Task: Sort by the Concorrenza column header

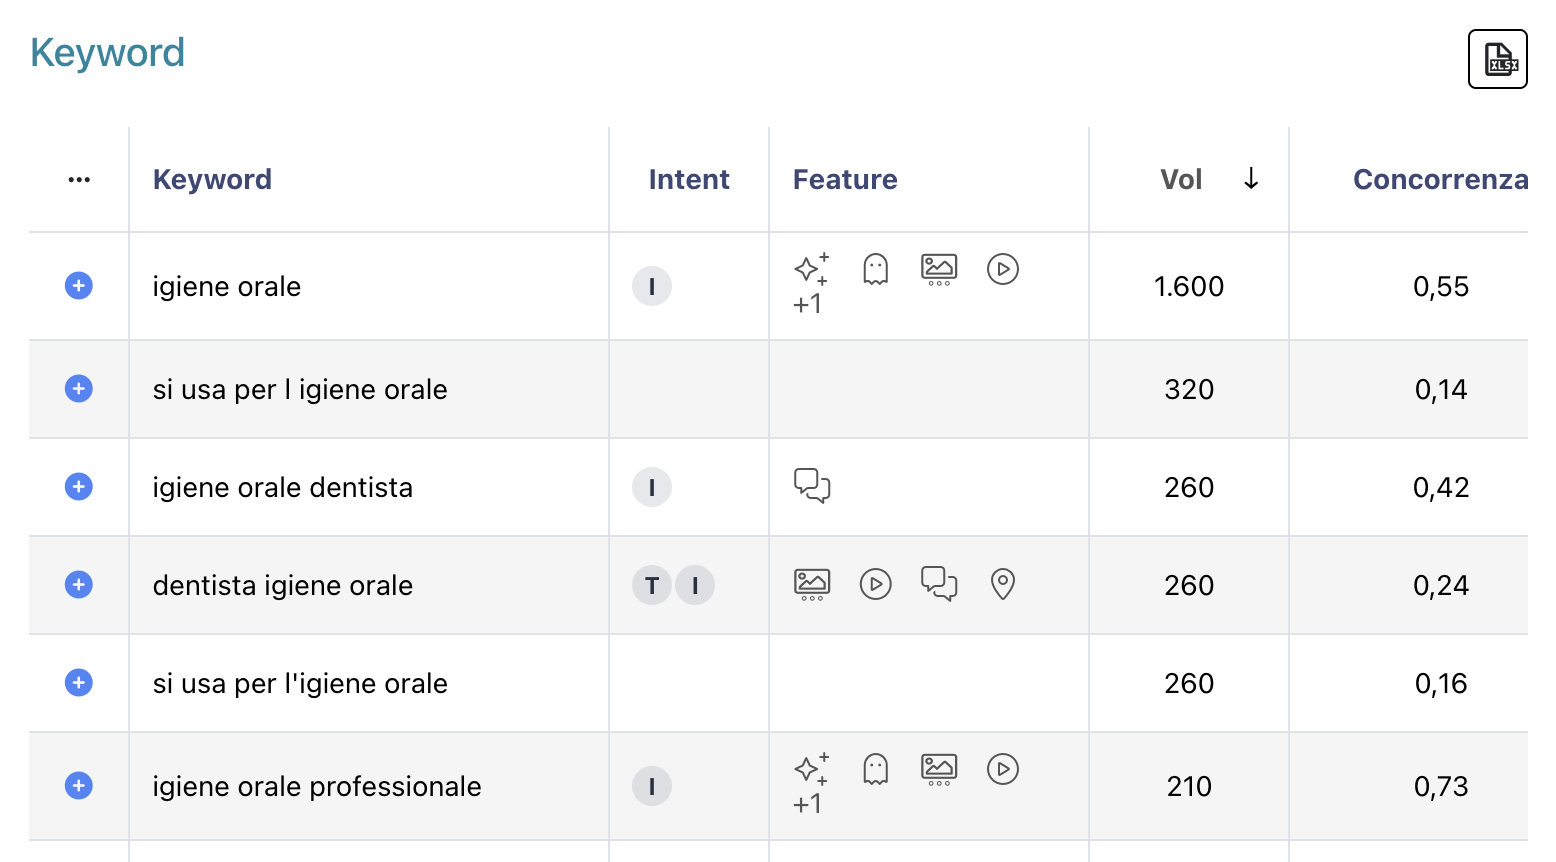Action: (x=1440, y=179)
